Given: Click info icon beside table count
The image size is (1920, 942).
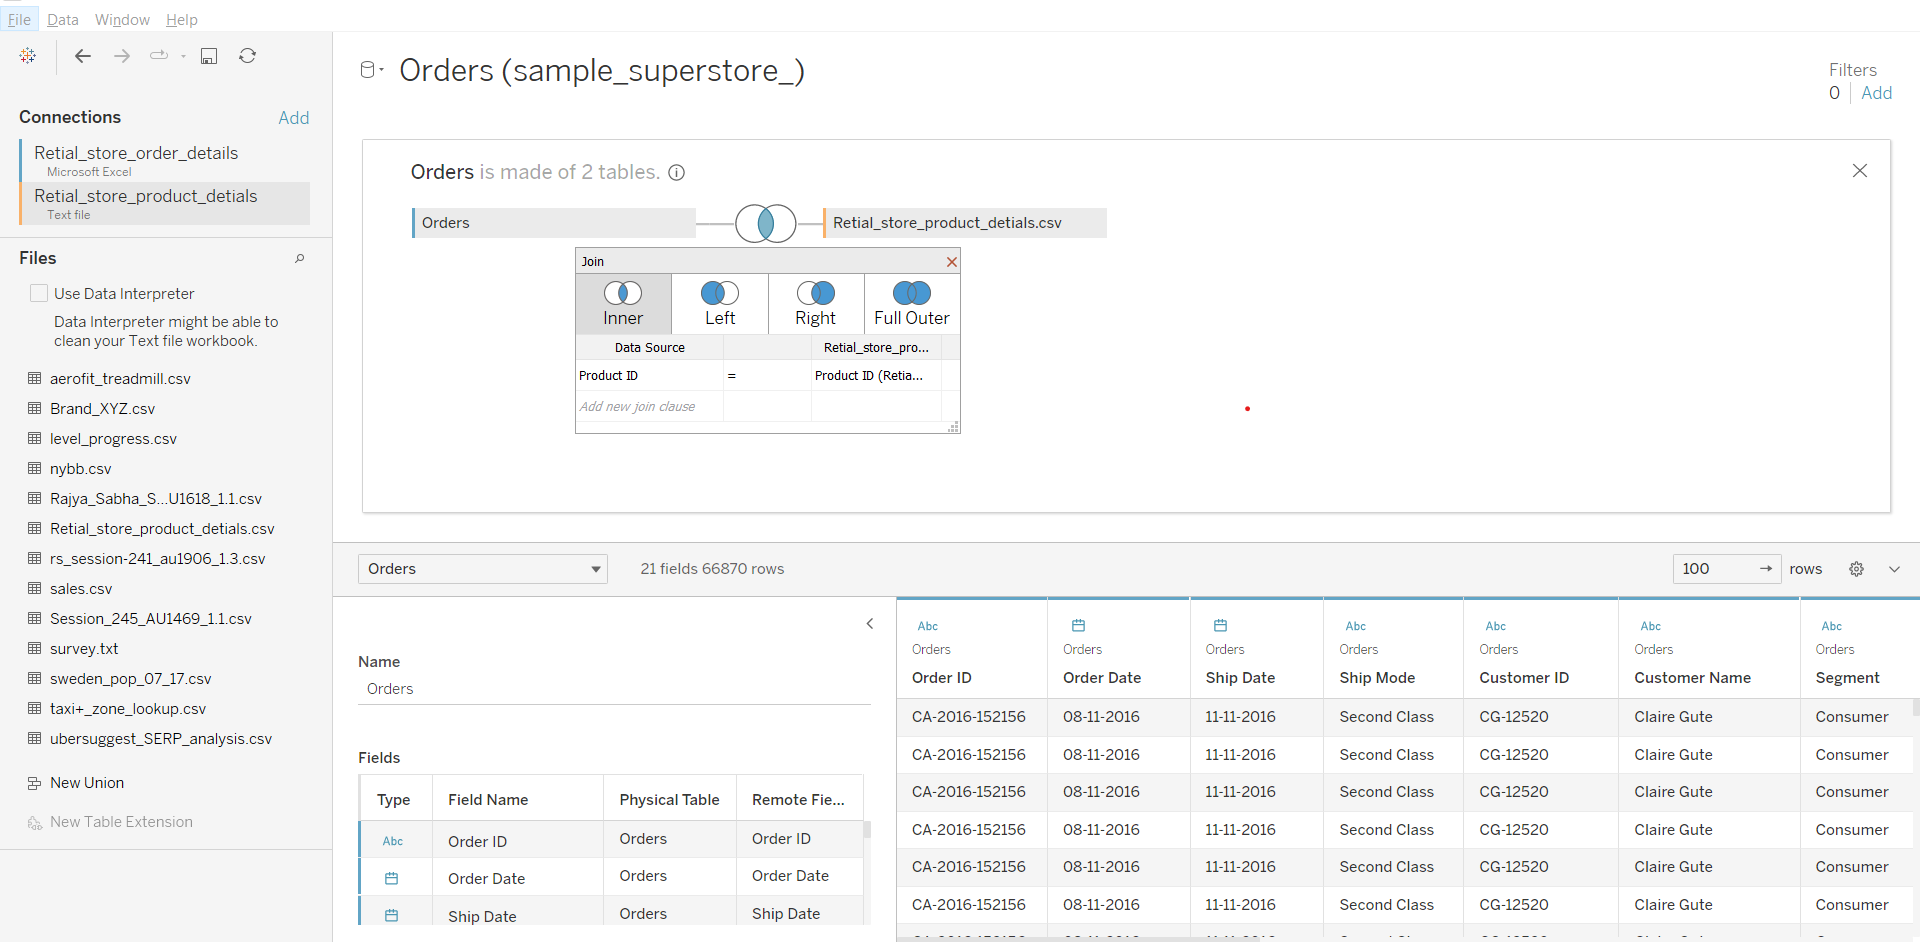Looking at the screenshot, I should 676,173.
